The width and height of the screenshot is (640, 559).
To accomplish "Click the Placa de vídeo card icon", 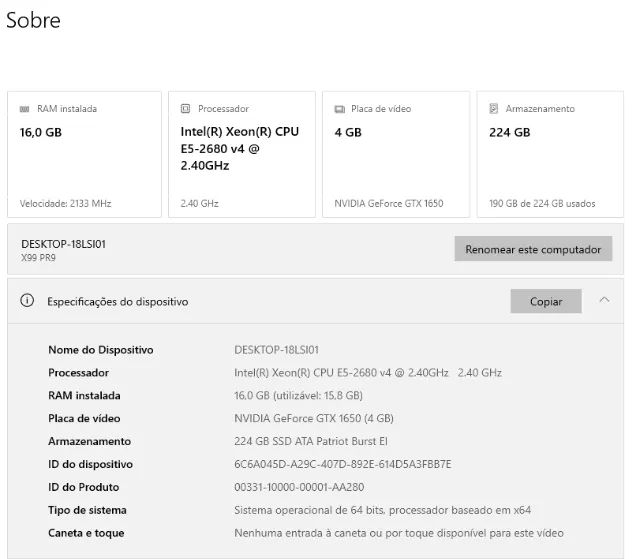I will [x=340, y=109].
